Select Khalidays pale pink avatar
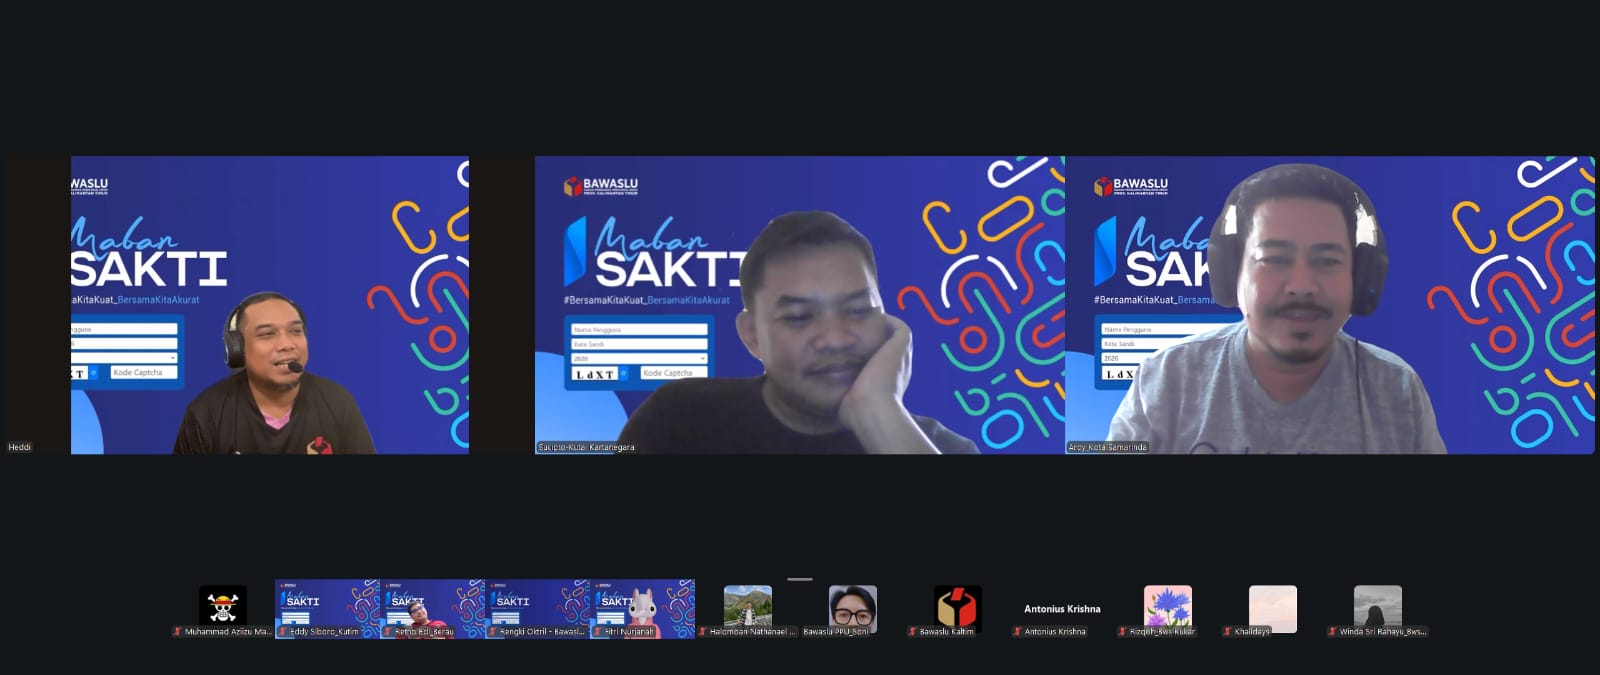 coord(1273,608)
